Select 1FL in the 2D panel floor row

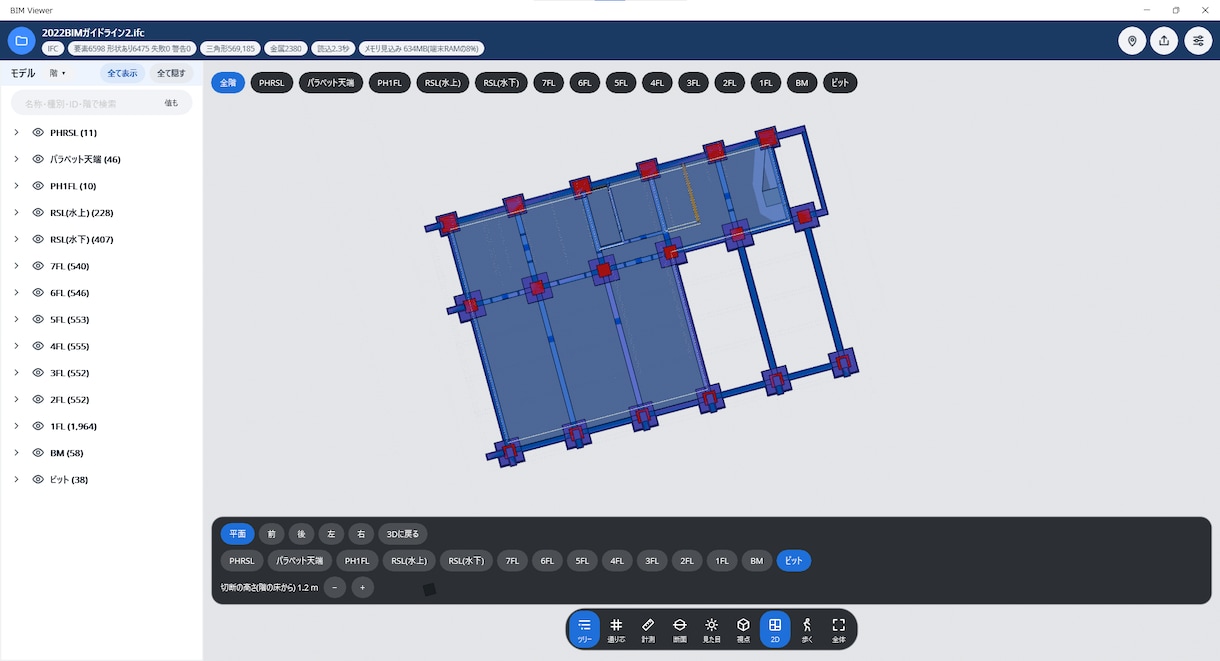(722, 561)
